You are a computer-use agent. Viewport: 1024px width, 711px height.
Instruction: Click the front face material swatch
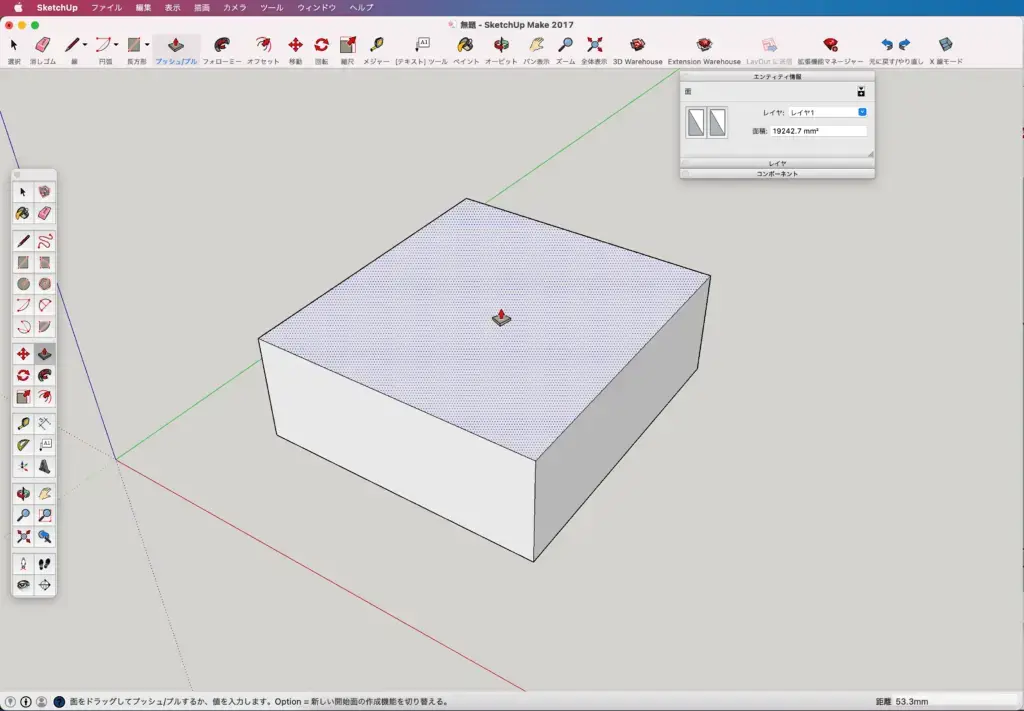[696, 122]
